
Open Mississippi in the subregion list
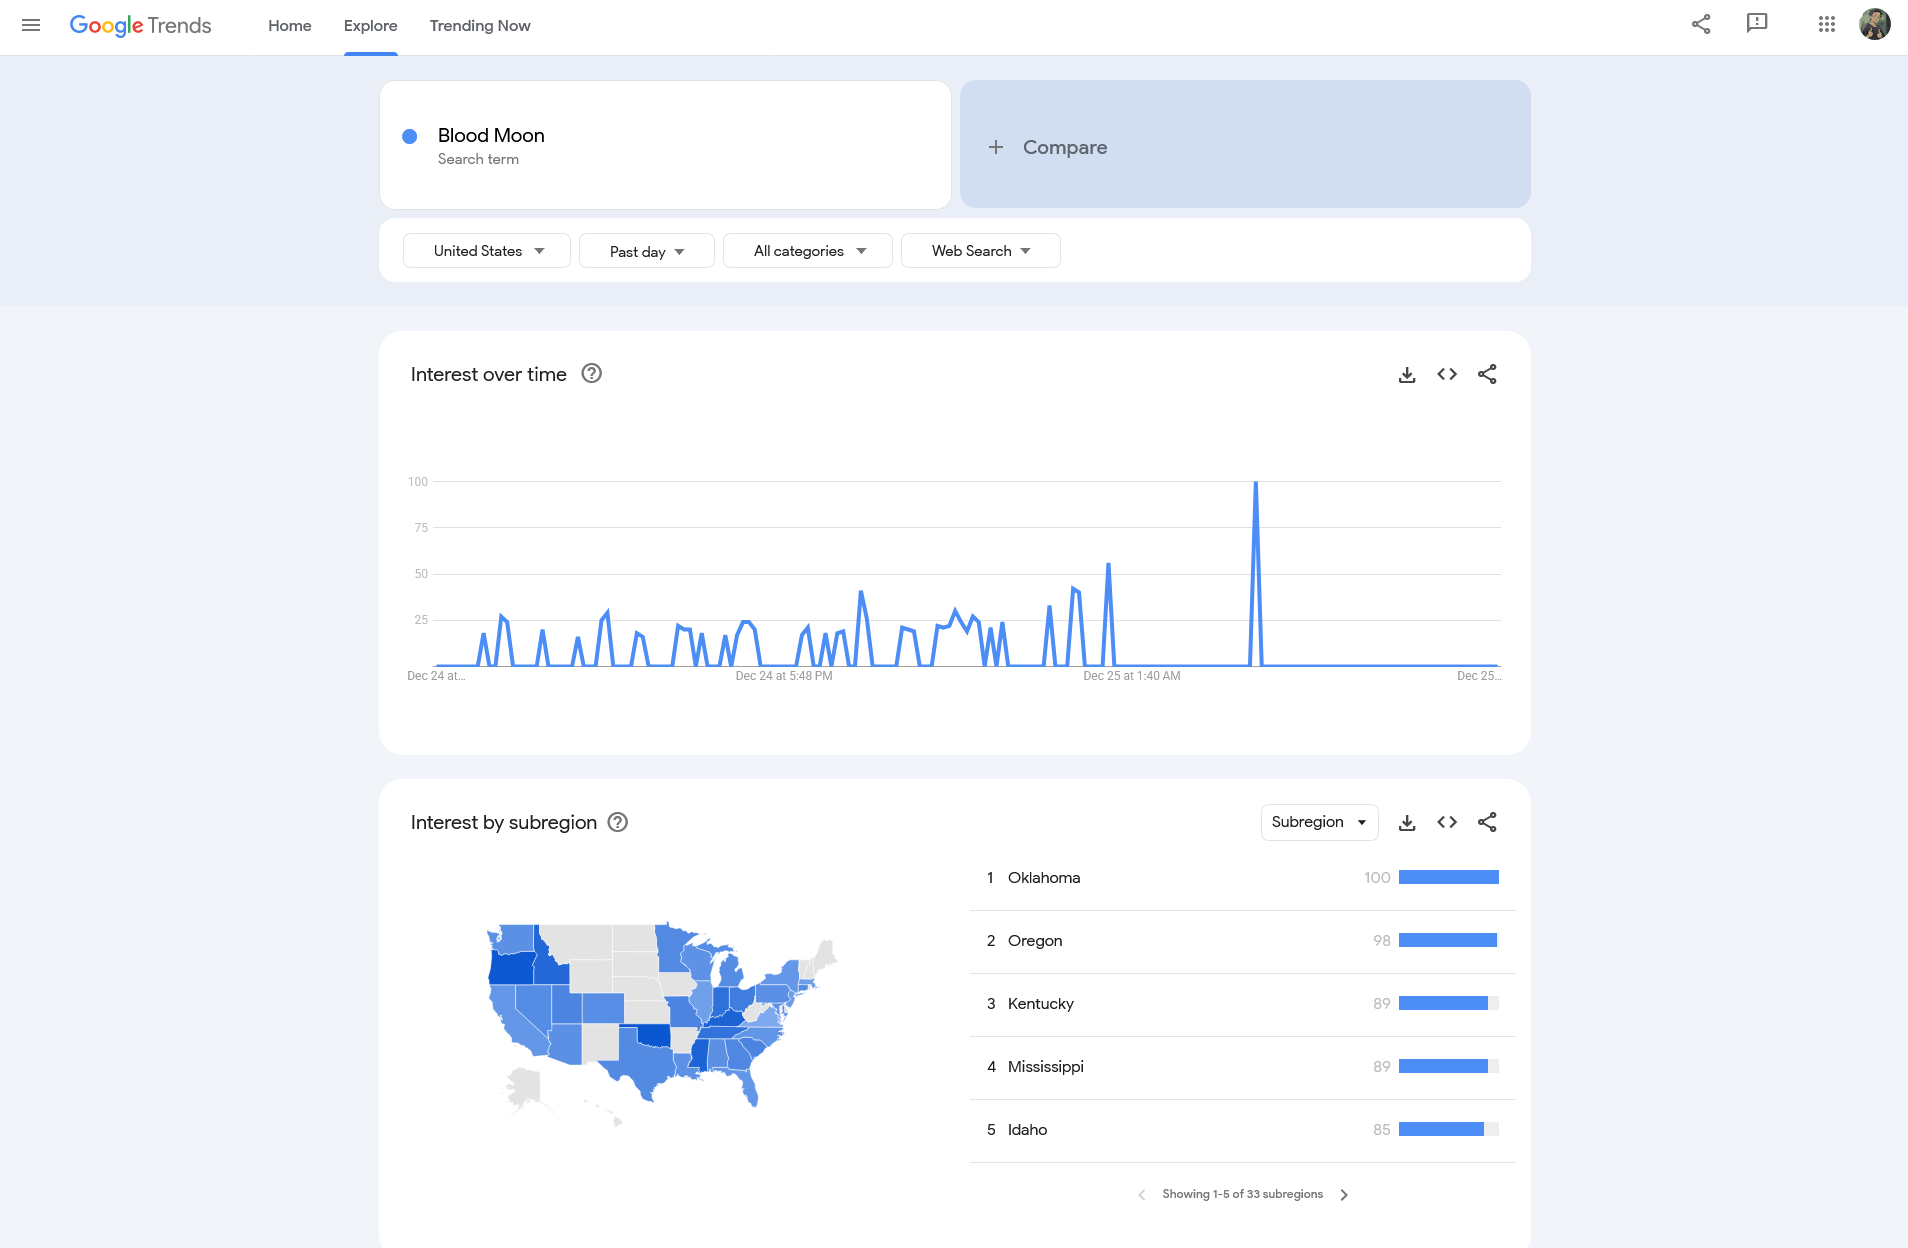1243,1067
